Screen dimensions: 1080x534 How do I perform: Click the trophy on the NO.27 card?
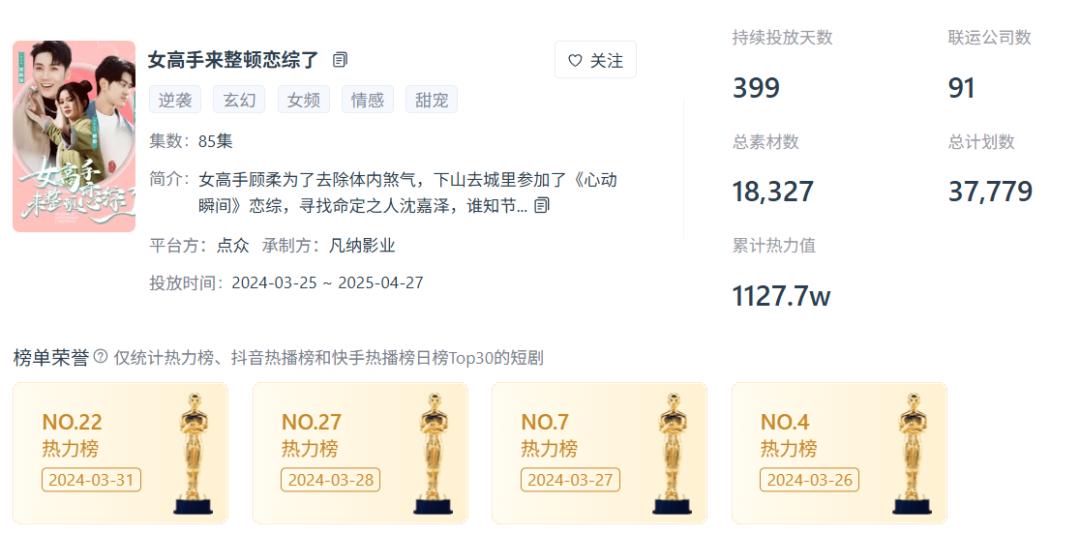[x=433, y=453]
